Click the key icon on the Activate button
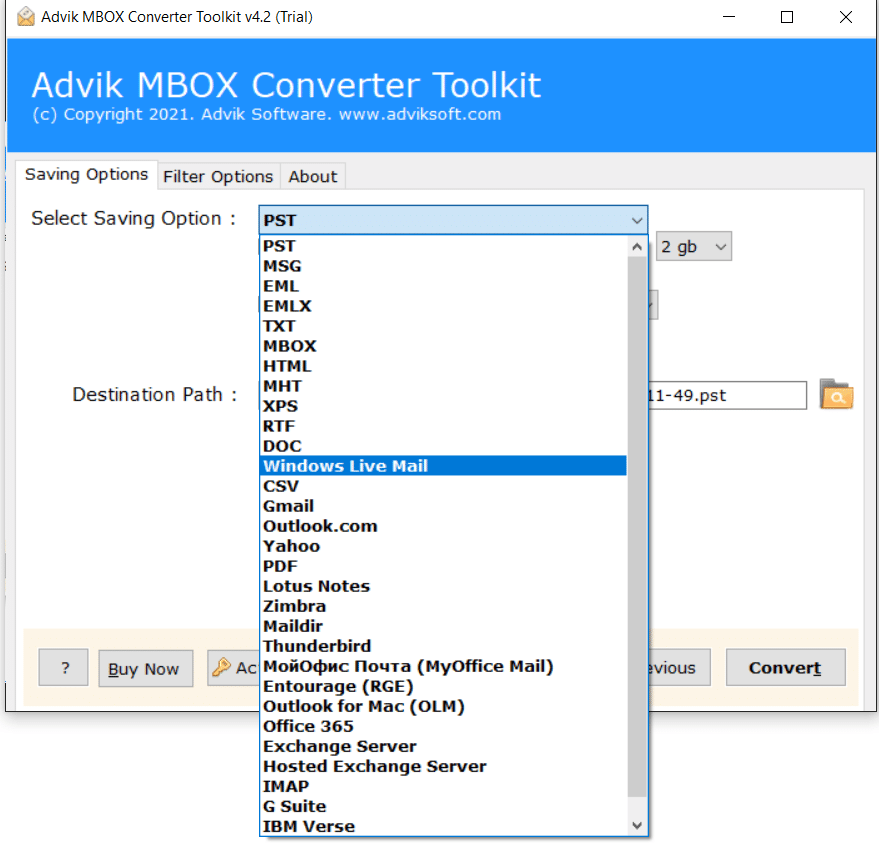The image size is (879, 843). 221,667
